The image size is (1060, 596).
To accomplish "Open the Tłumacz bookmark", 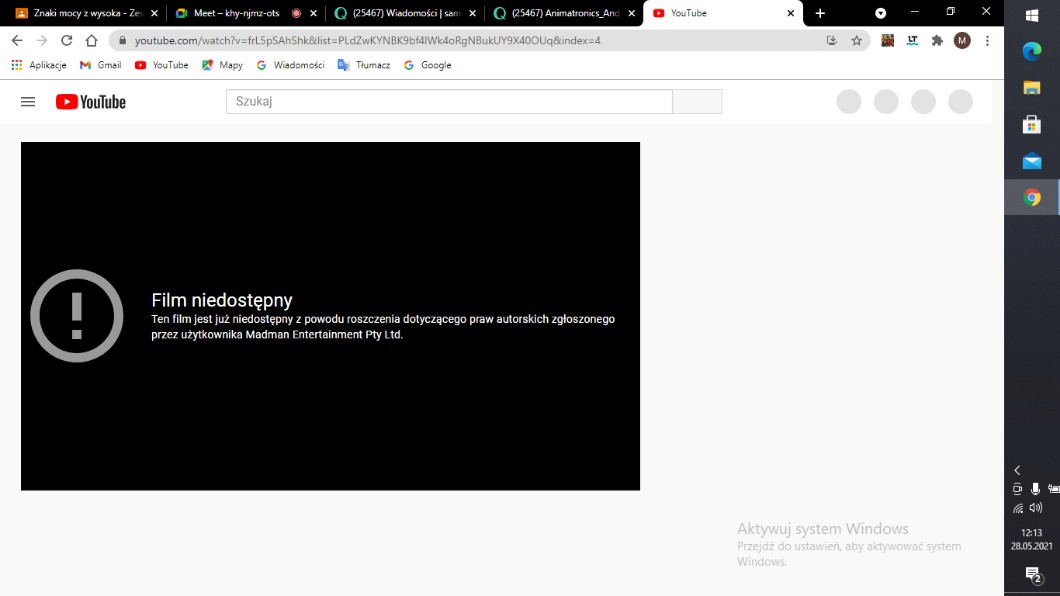I will [364, 65].
